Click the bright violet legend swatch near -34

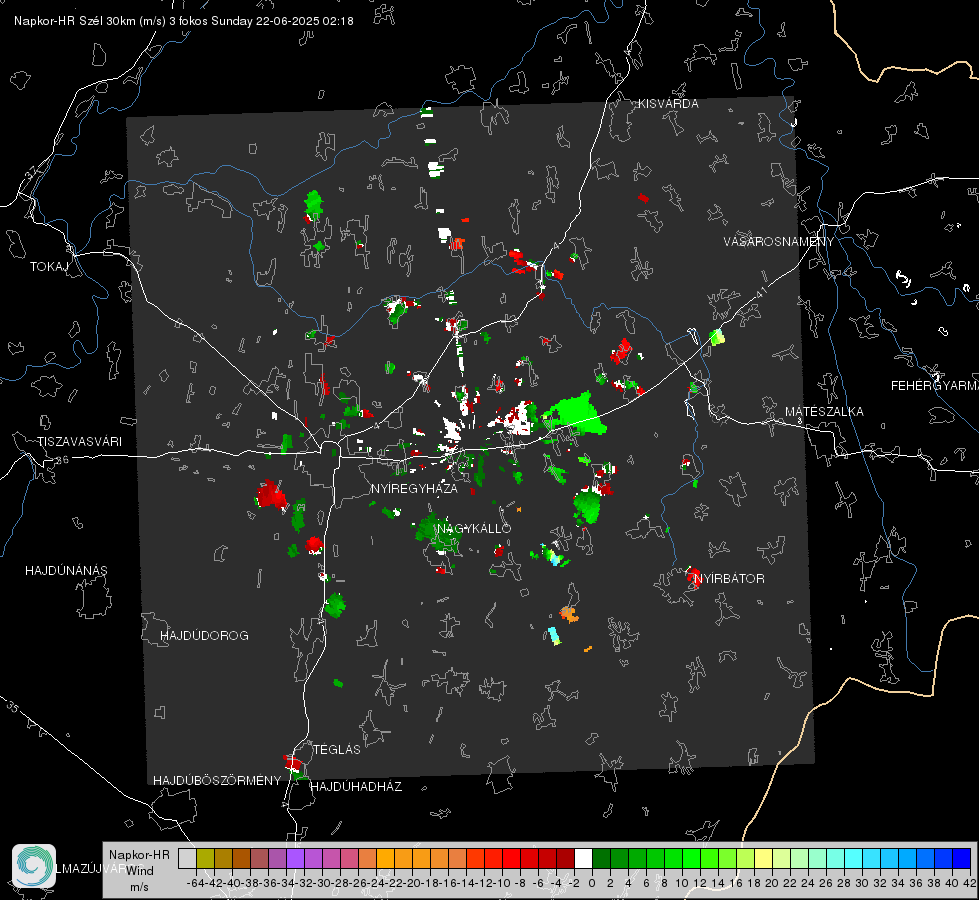[x=295, y=858]
